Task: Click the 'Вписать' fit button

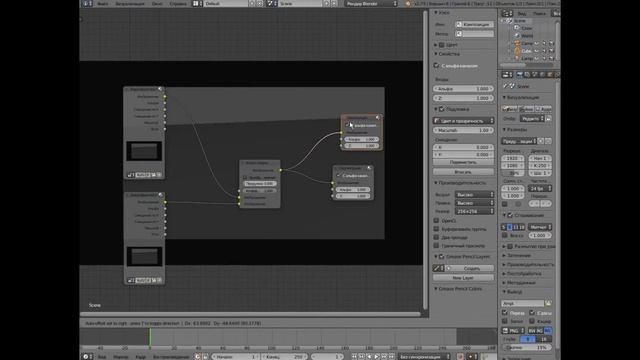Action: (463, 172)
